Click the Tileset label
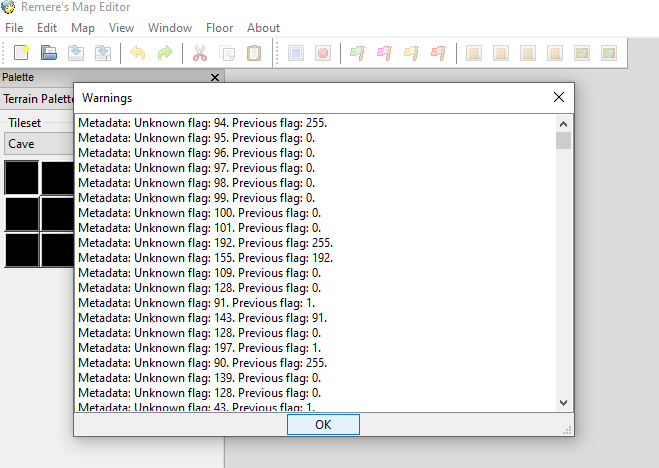 (x=24, y=123)
